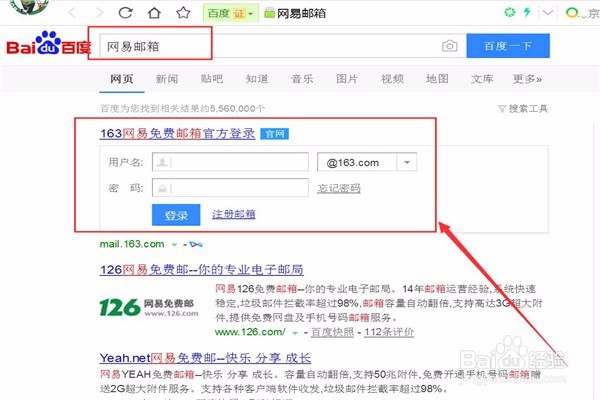The width and height of the screenshot is (600, 400).
Task: Switch to 新闻 tab
Action: click(x=167, y=79)
